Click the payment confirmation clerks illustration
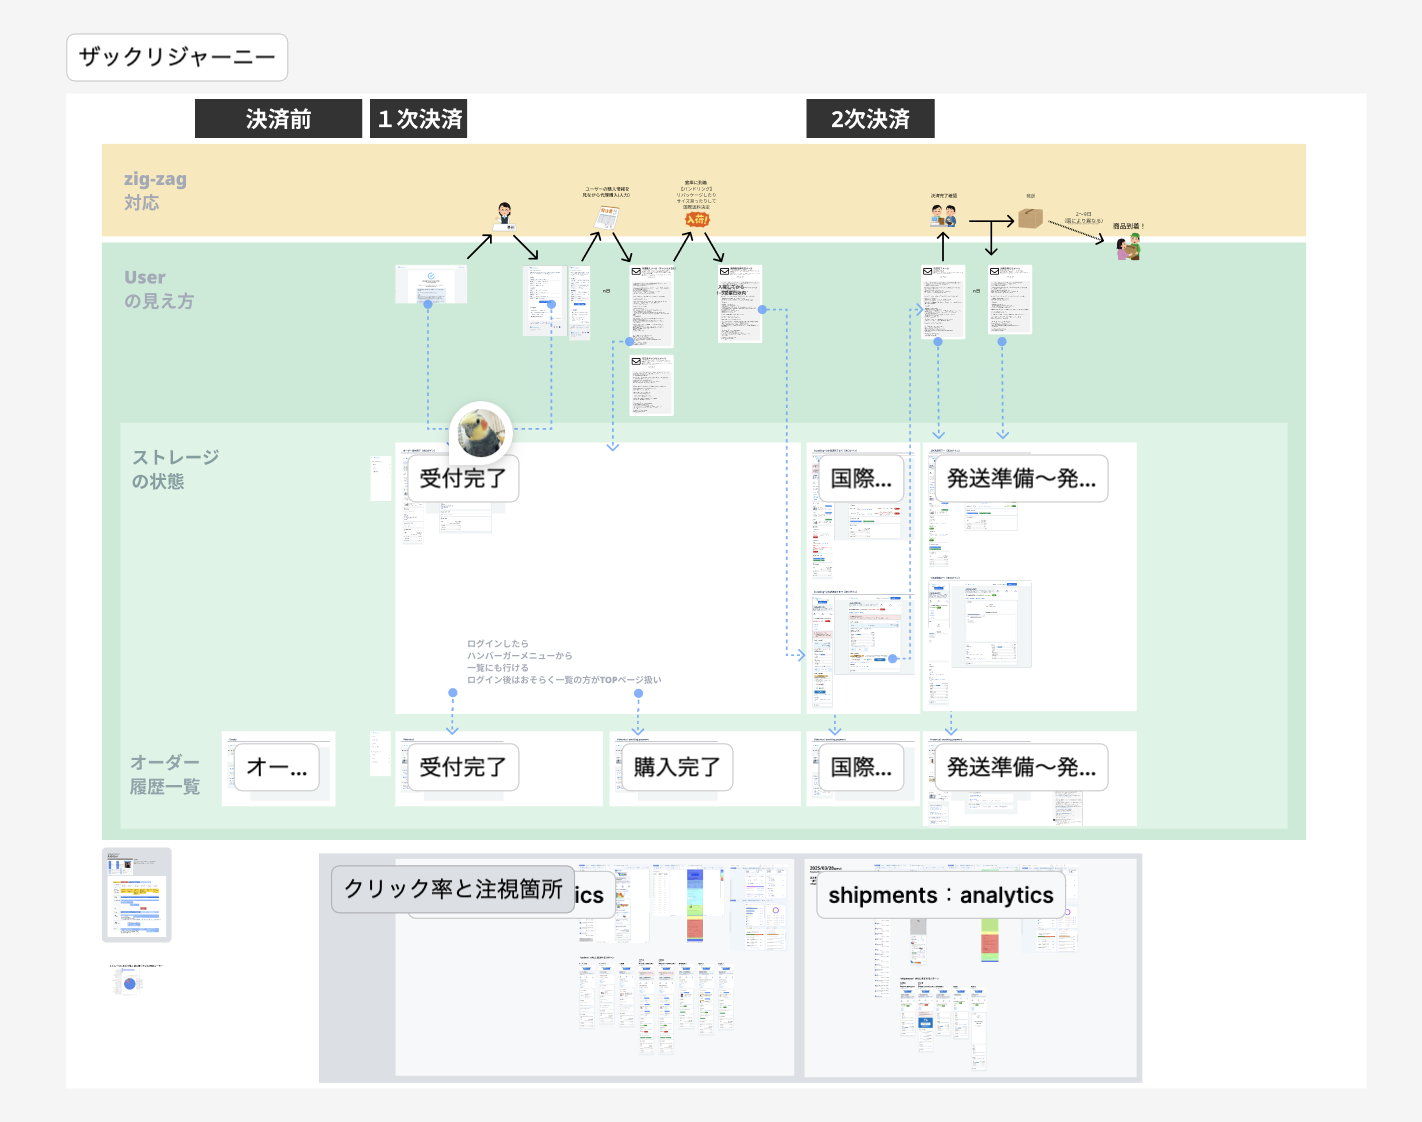The width and height of the screenshot is (1422, 1122). [943, 216]
